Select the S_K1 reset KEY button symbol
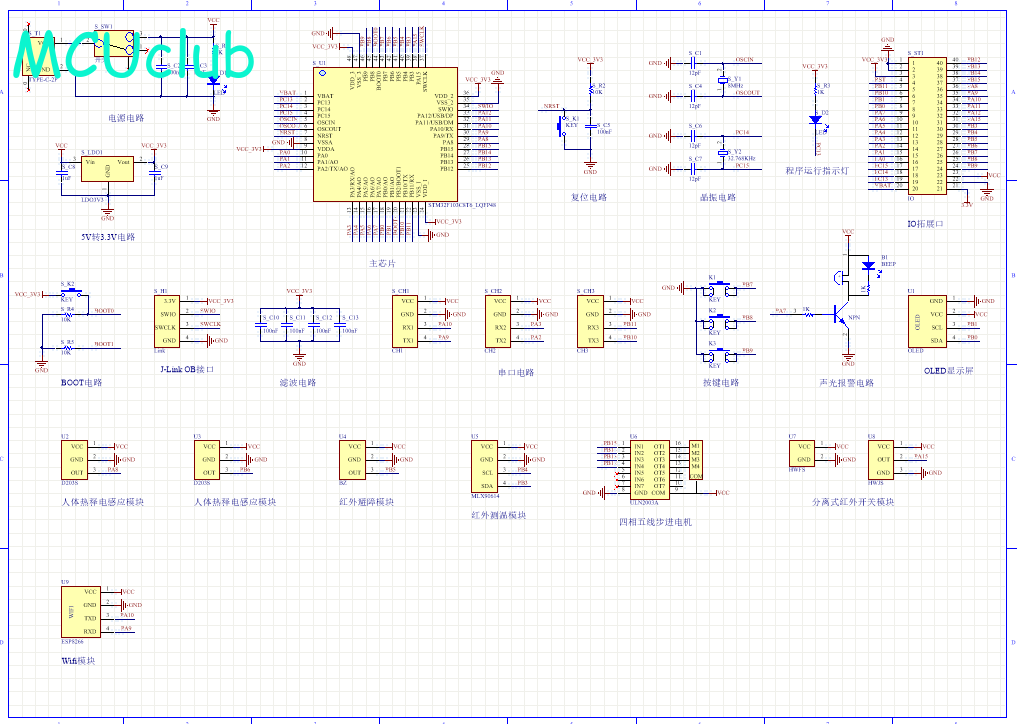This screenshot has width=1017, height=724. (x=563, y=125)
